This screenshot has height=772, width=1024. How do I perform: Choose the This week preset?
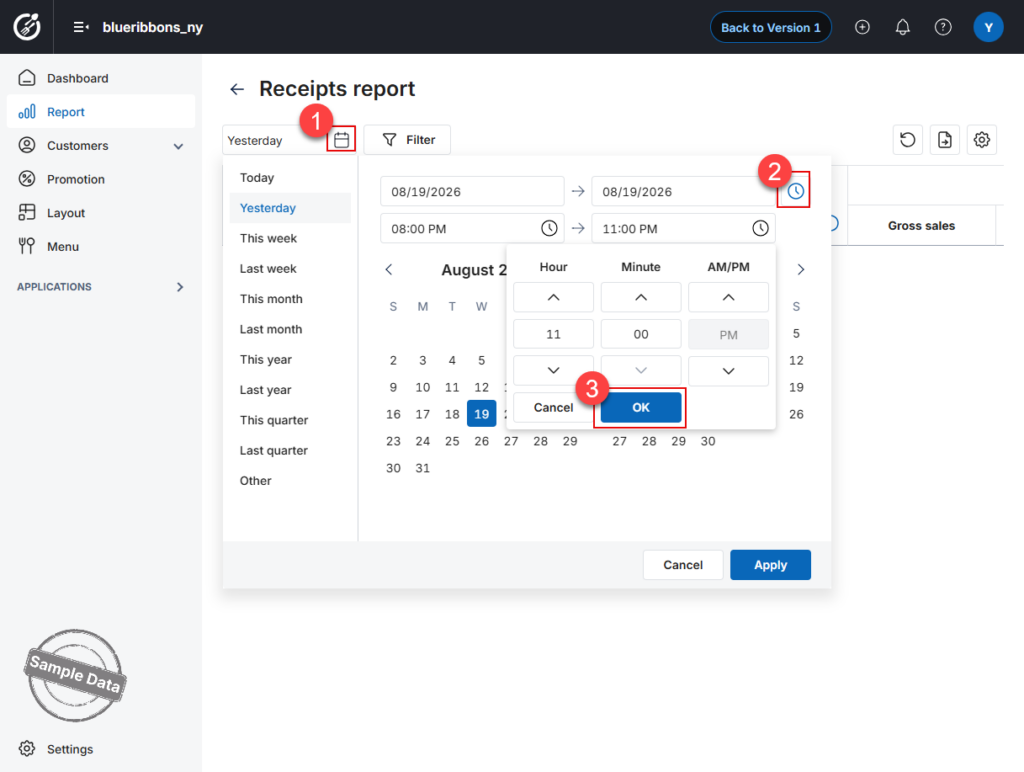click(290, 238)
